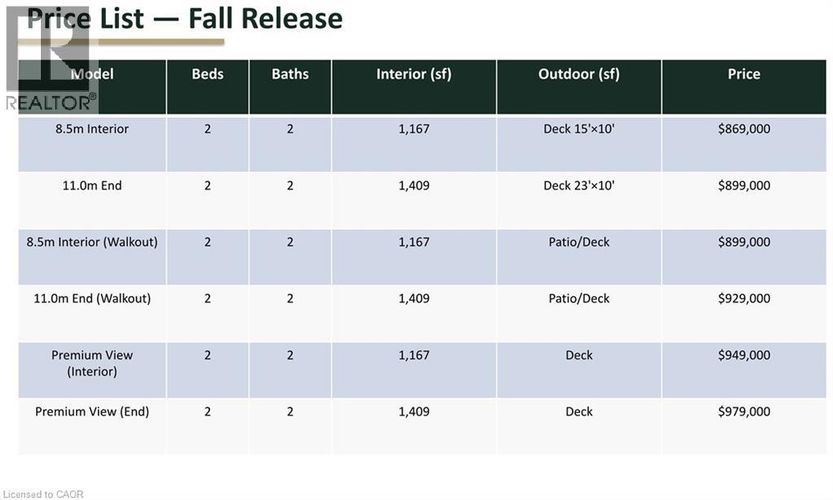This screenshot has height=500, width=833.
Task: Select the Beds column header
Action: pyautogui.click(x=207, y=74)
